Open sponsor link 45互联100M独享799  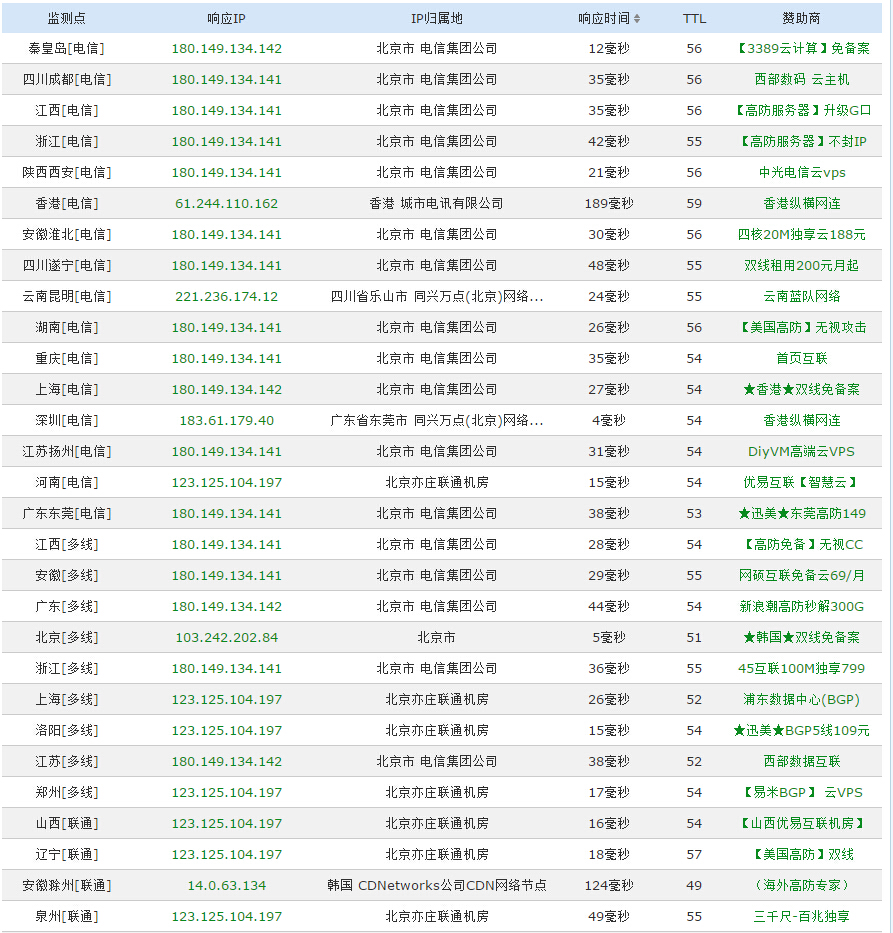[x=801, y=668]
